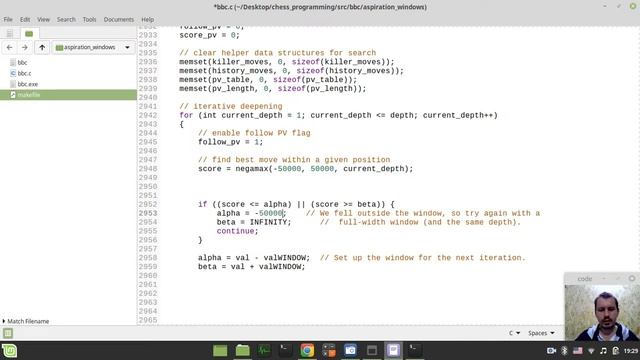Click the memset pv_length line
Viewport: 640px width, 360px height.
[273, 89]
